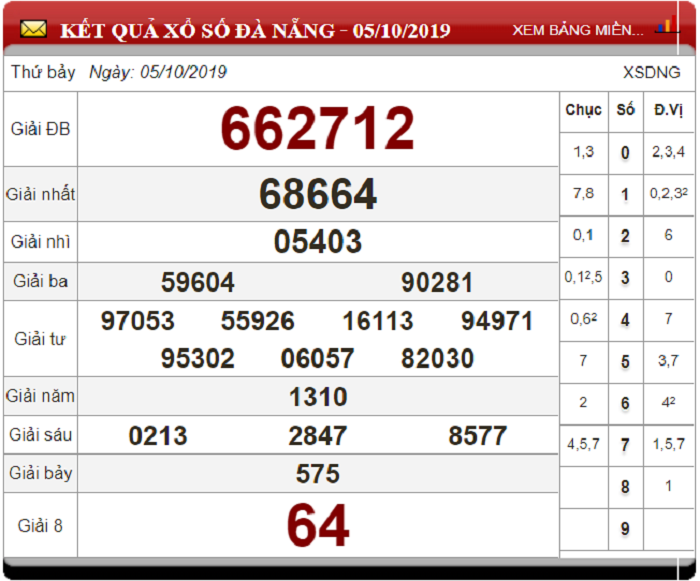Screen dimensions: 700x581
Task: Click the XSDNG code label
Action: (651, 72)
